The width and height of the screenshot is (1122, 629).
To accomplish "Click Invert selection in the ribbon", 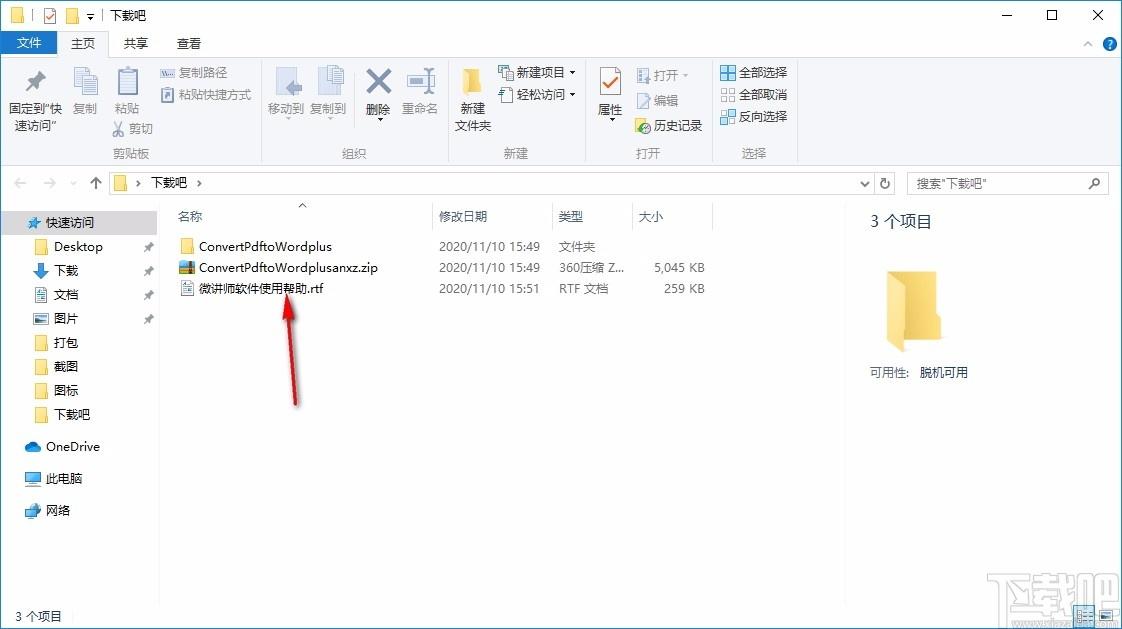I will coord(753,117).
